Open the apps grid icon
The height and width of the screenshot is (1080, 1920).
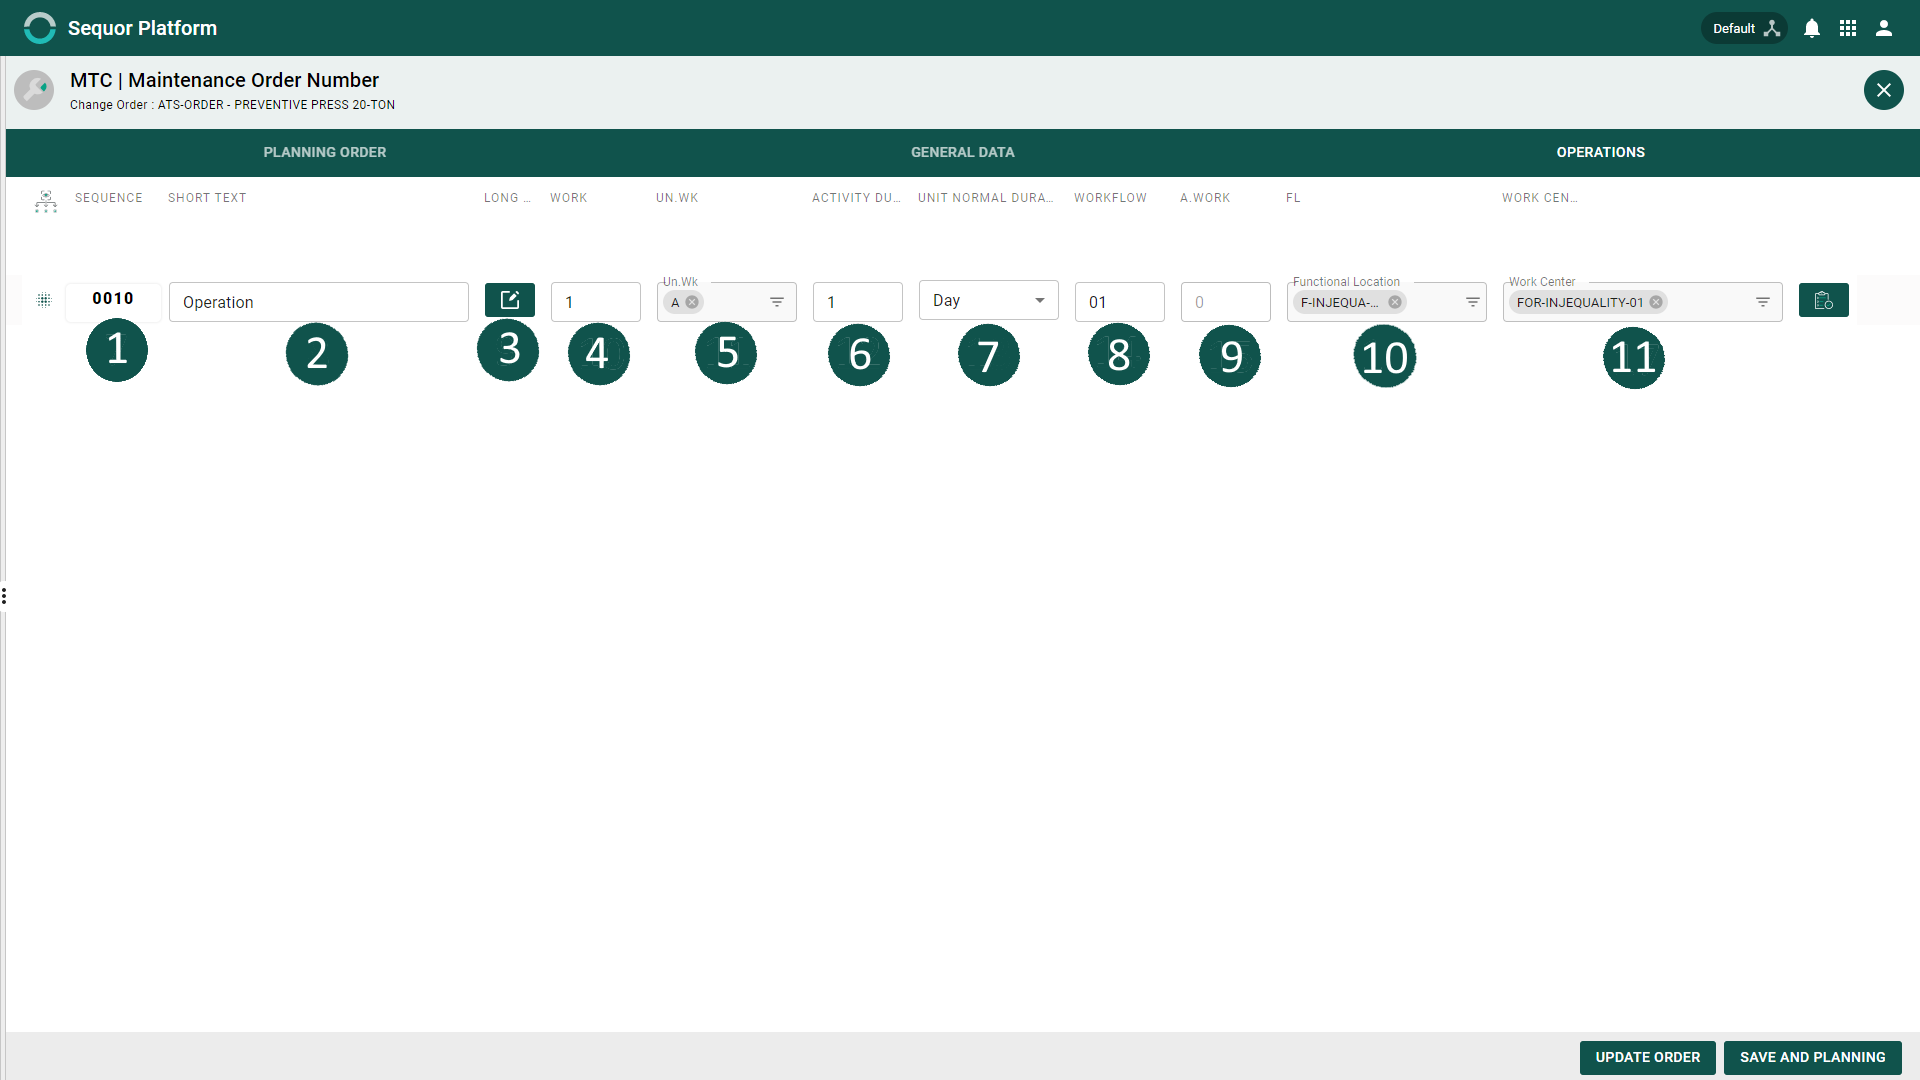(1848, 28)
